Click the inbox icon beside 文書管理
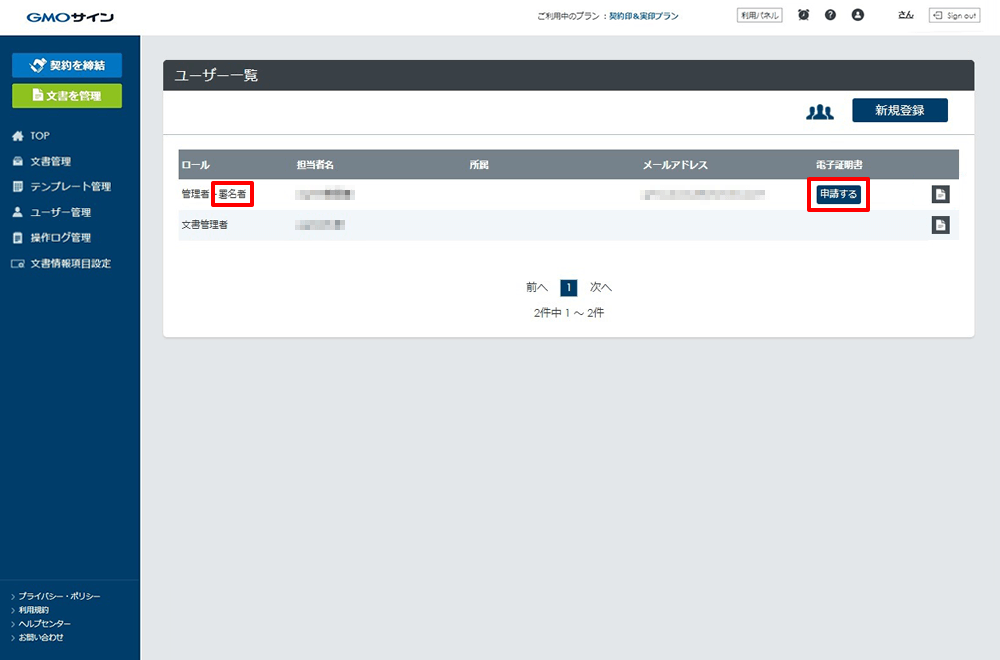This screenshot has width=1000, height=660. click(x=18, y=161)
